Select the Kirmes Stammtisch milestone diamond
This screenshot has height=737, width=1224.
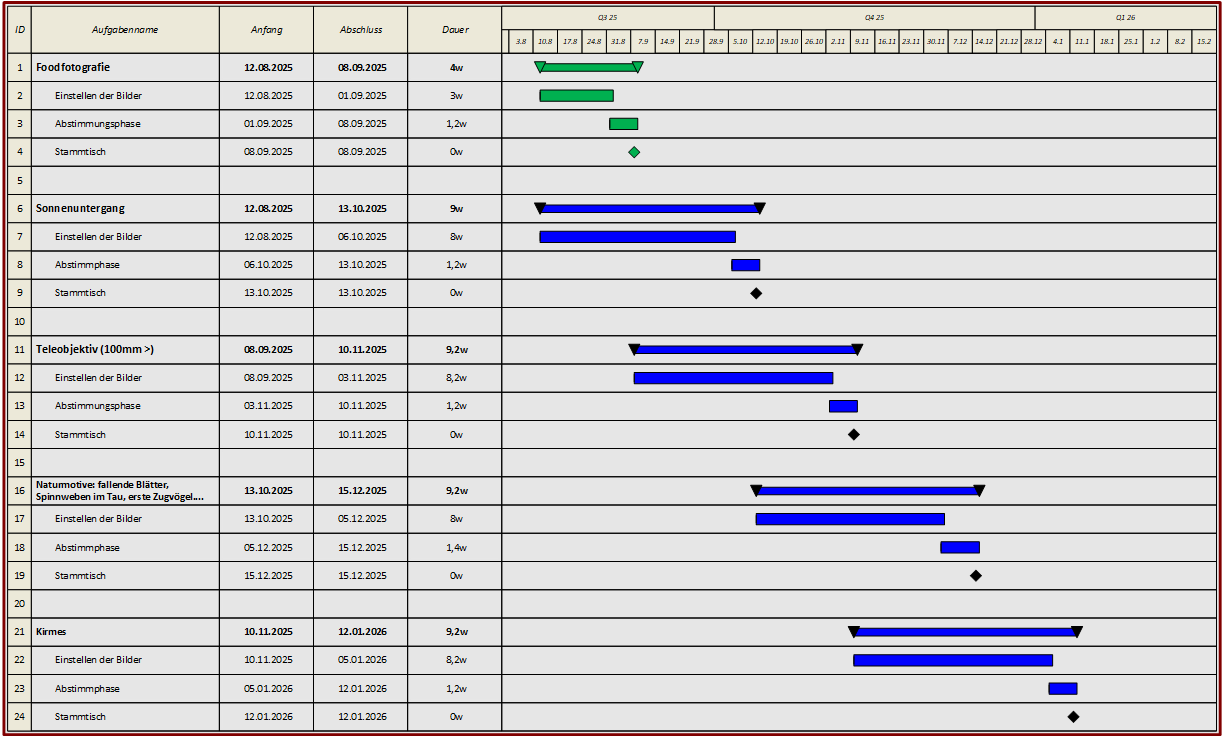point(1073,717)
